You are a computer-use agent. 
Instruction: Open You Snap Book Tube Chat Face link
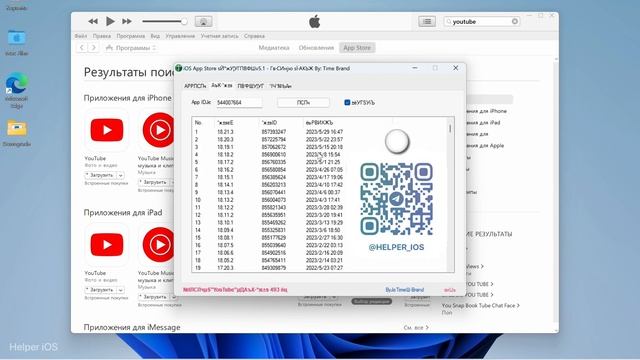[x=480, y=305]
